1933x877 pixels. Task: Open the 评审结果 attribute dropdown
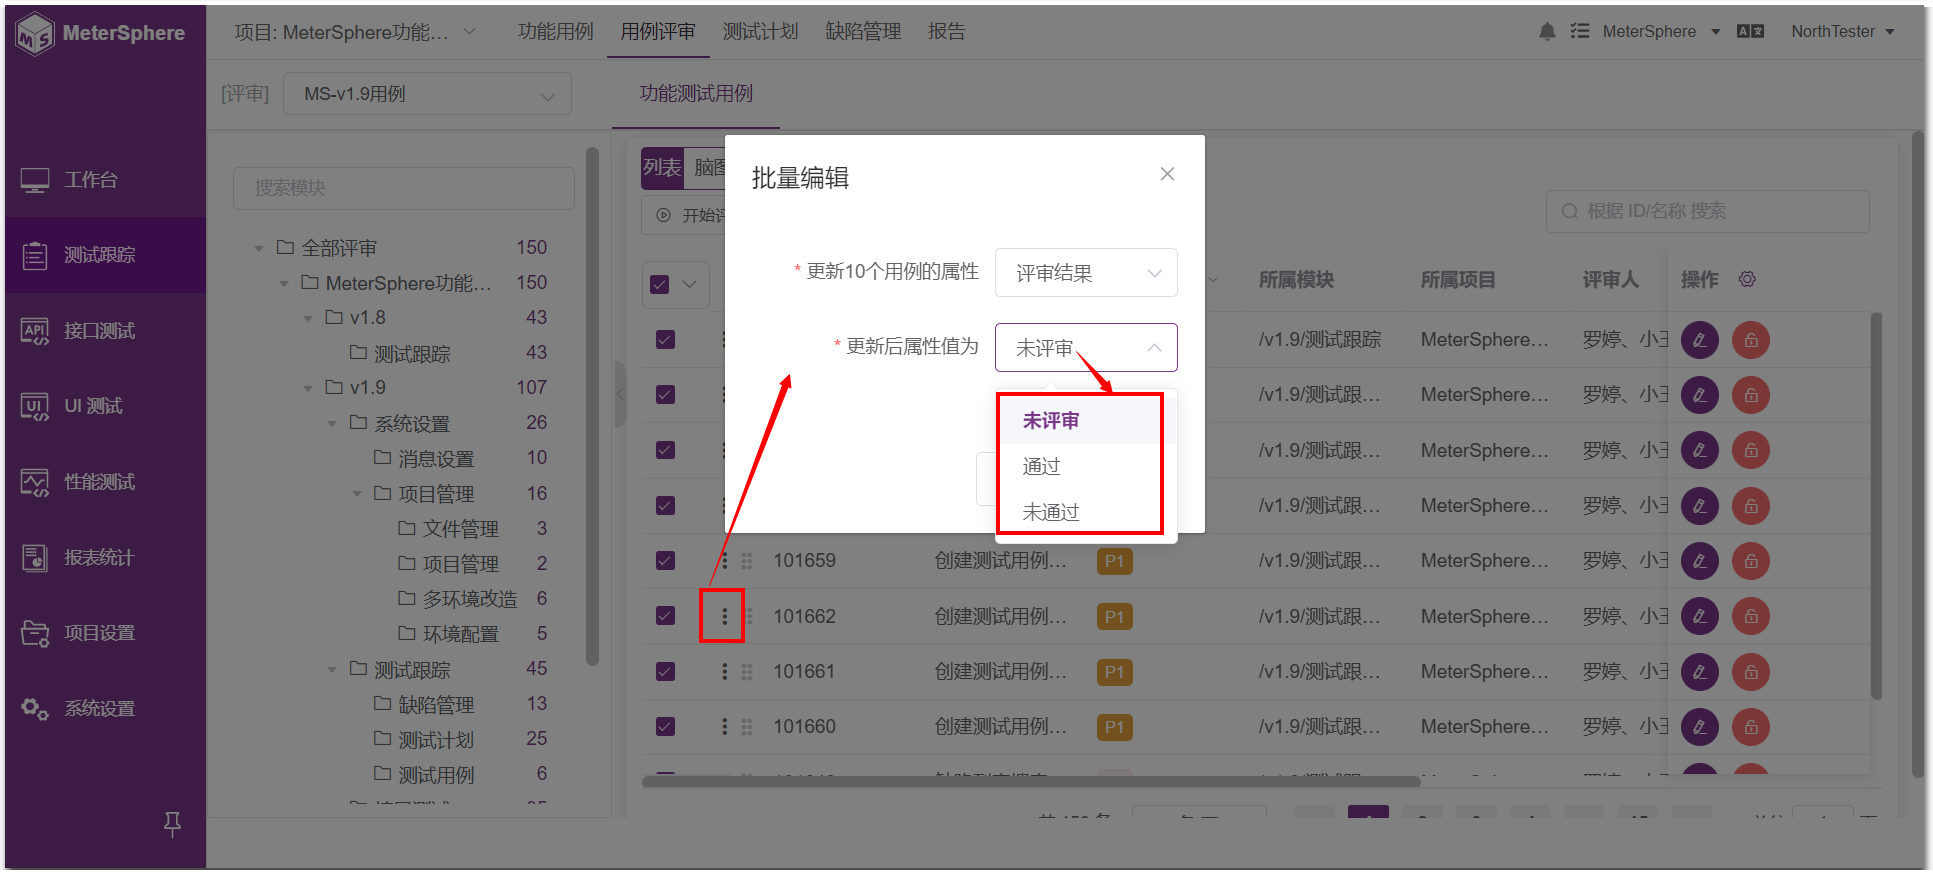click(1086, 273)
